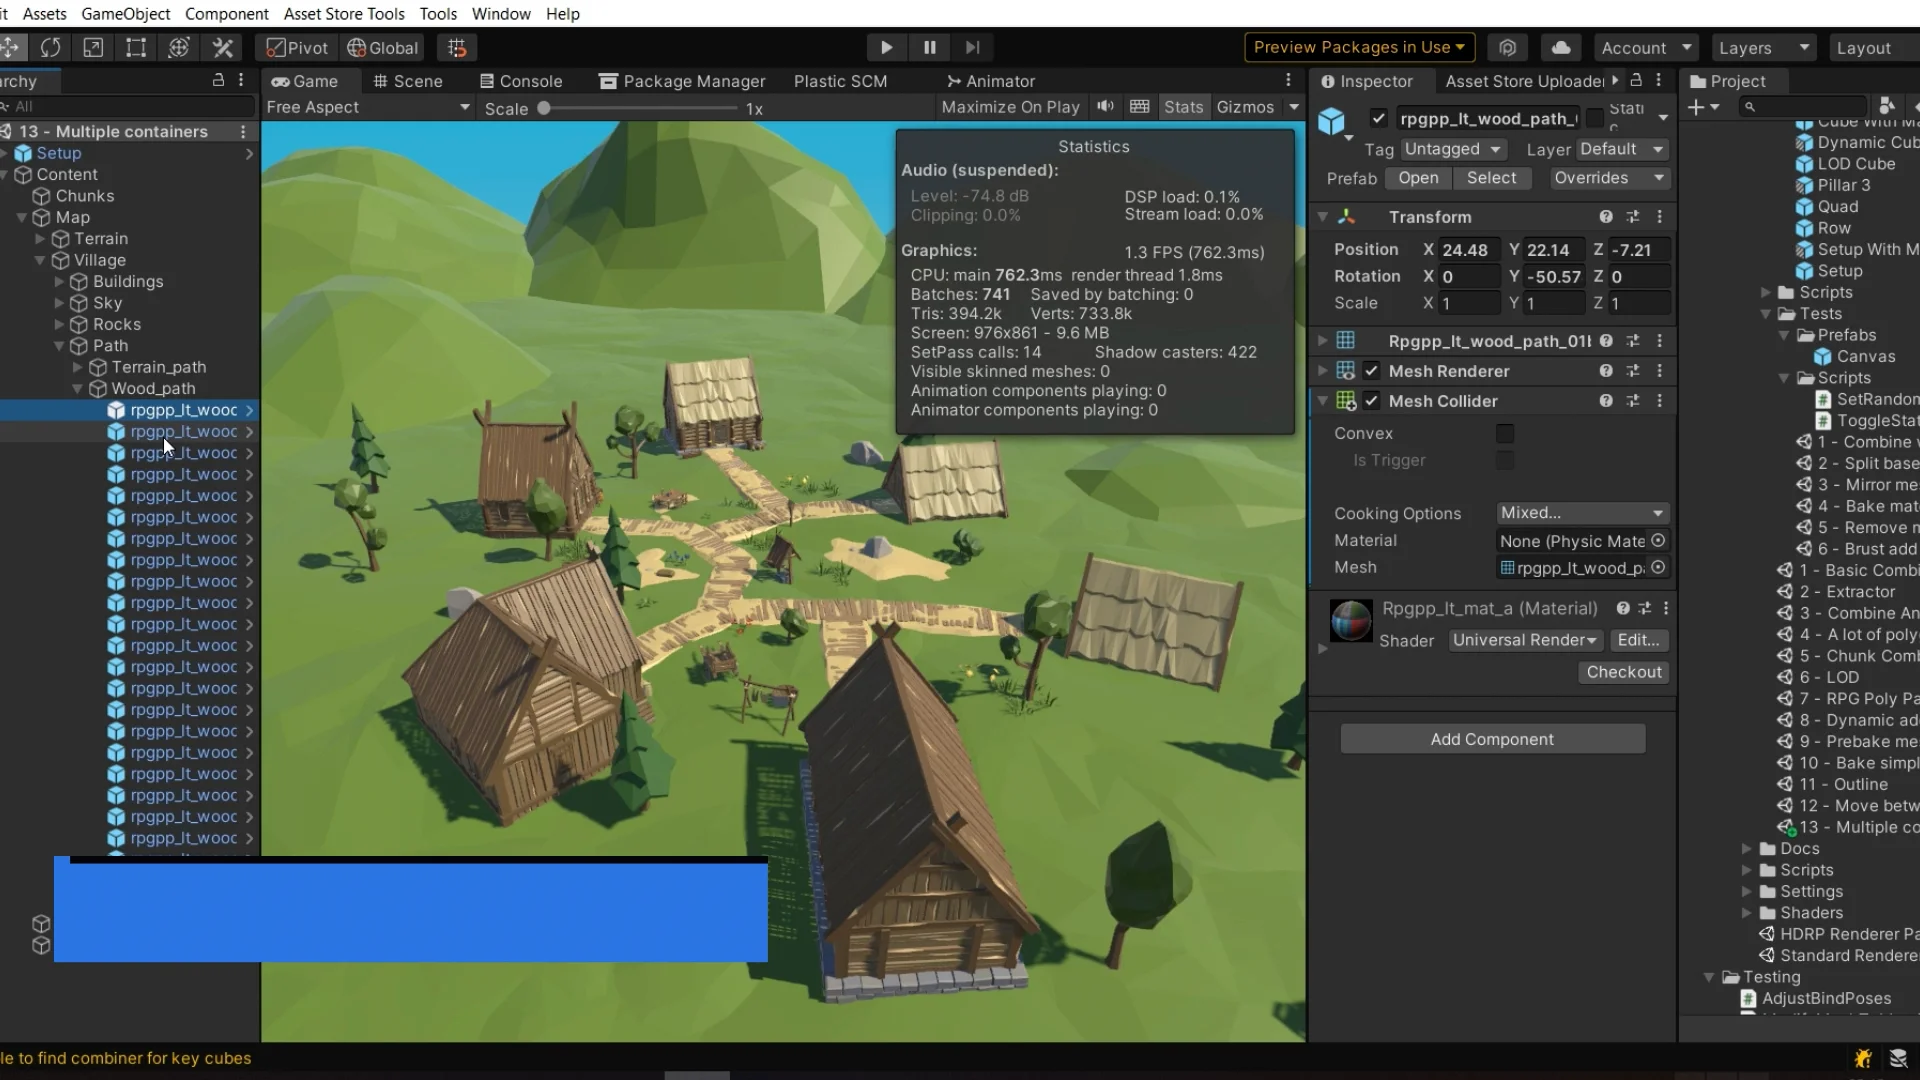The image size is (1920, 1080).
Task: Open the Window menu
Action: 500,14
